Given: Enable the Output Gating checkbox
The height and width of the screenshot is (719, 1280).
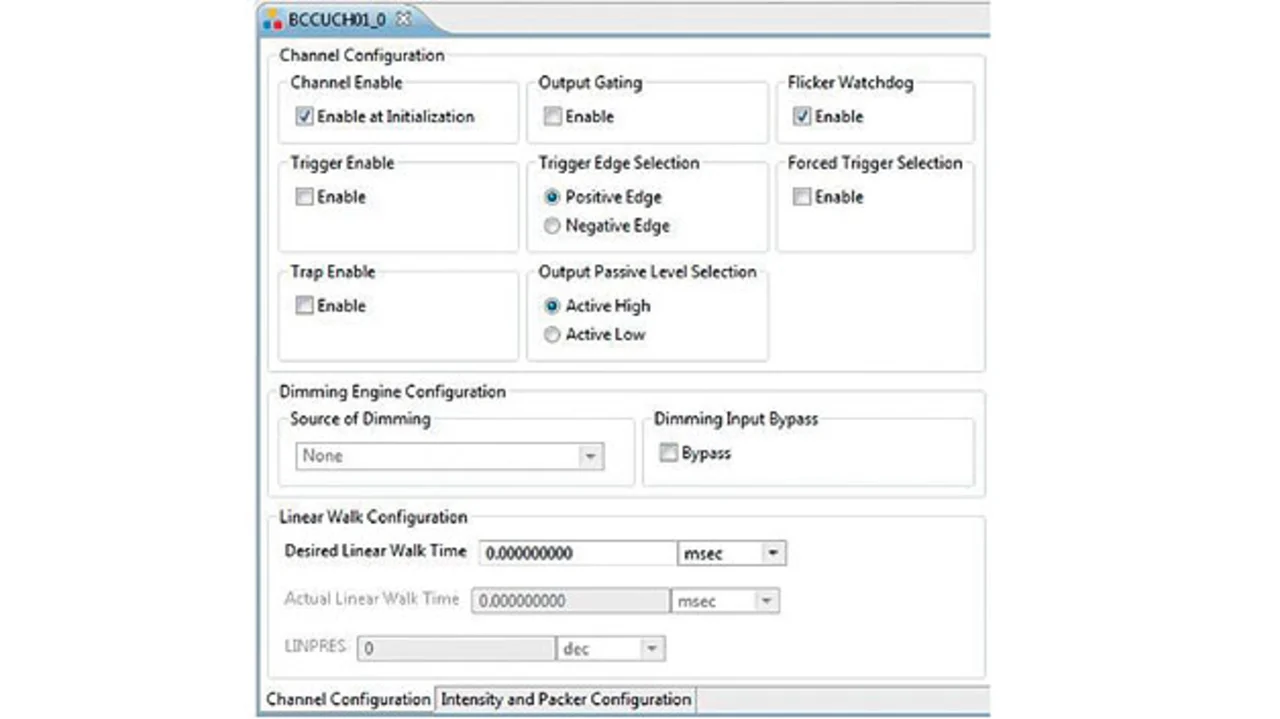Looking at the screenshot, I should pyautogui.click(x=552, y=117).
